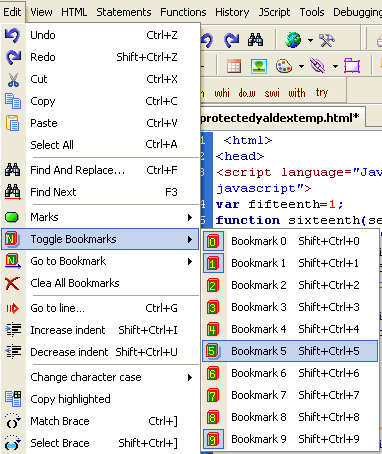
Task: Click the insert image icon
Action: 259,66
